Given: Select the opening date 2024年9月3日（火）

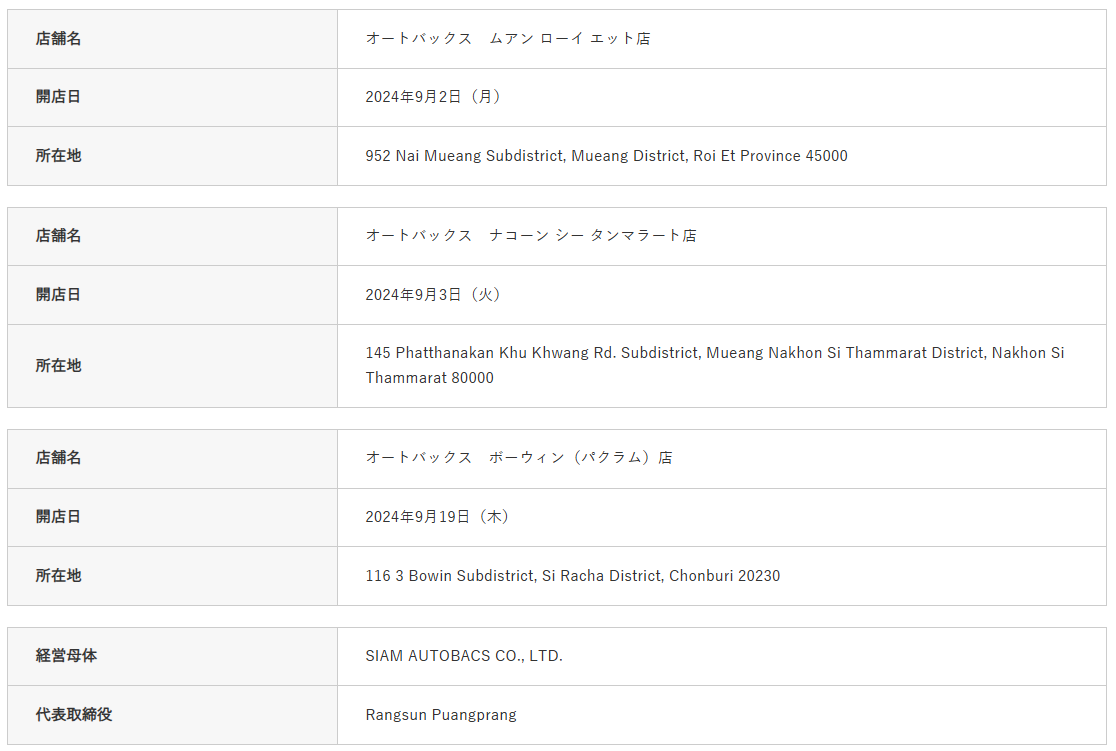Looking at the screenshot, I should point(433,295).
